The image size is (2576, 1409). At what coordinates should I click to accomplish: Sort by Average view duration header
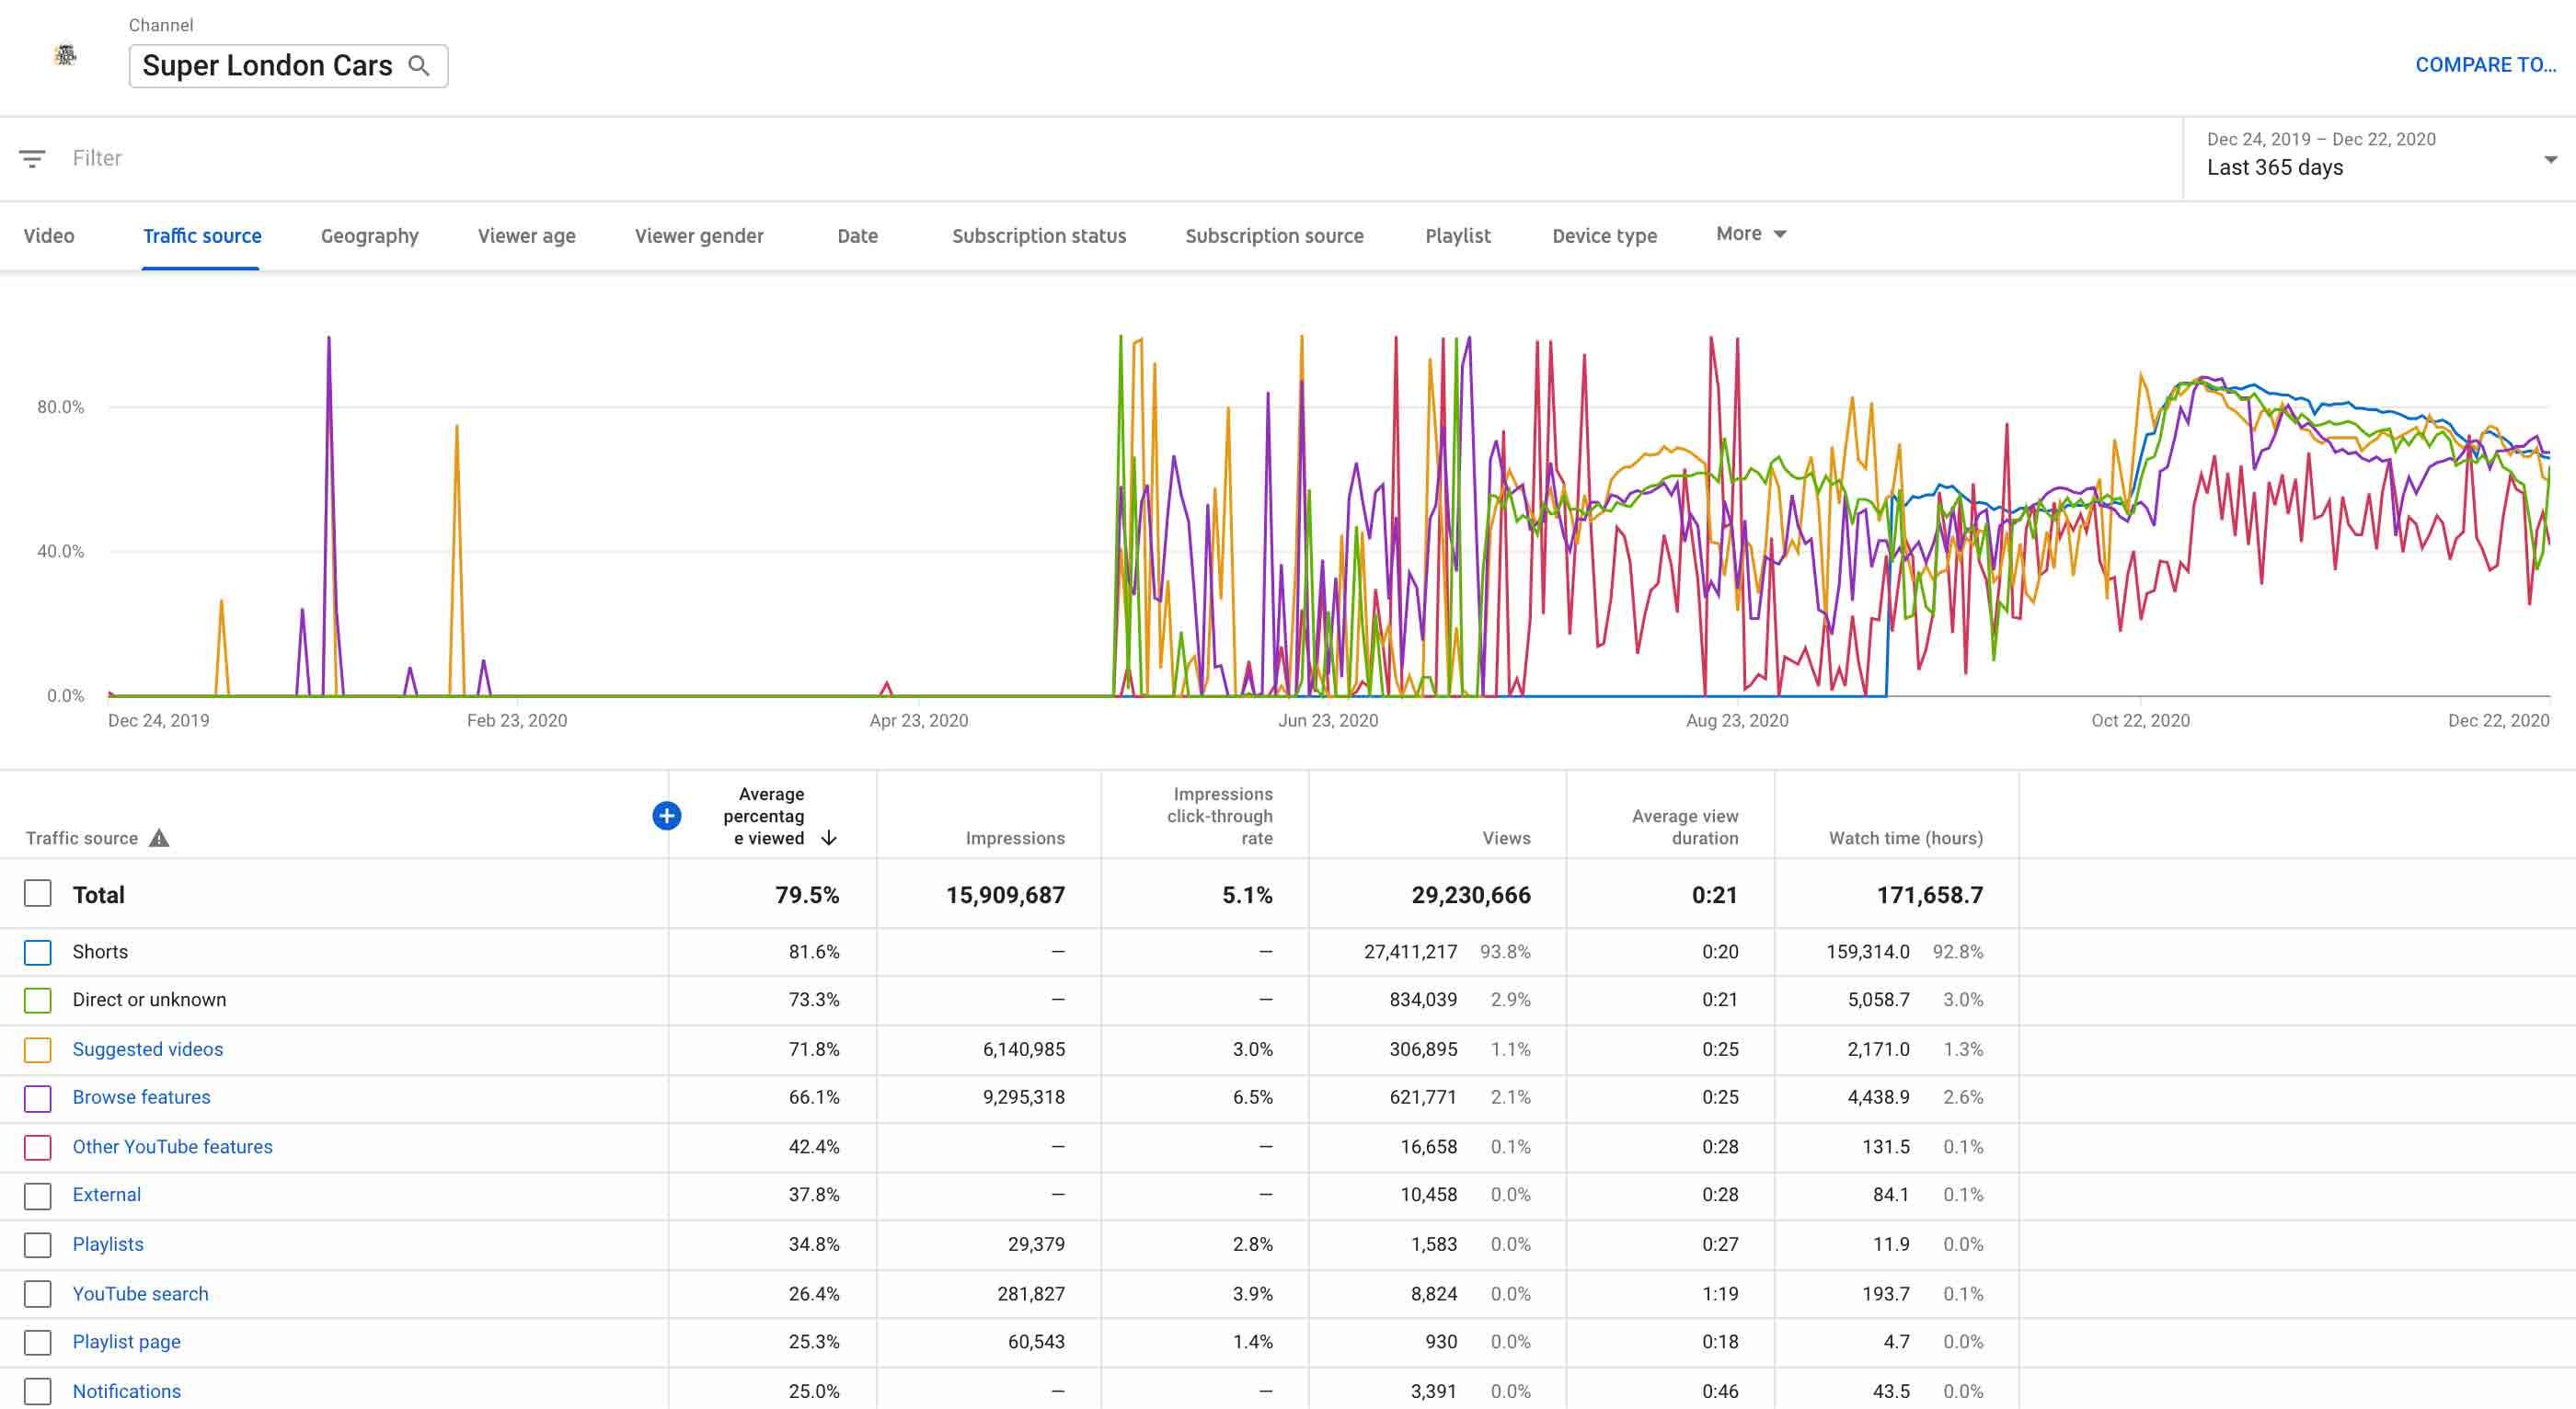(1685, 827)
